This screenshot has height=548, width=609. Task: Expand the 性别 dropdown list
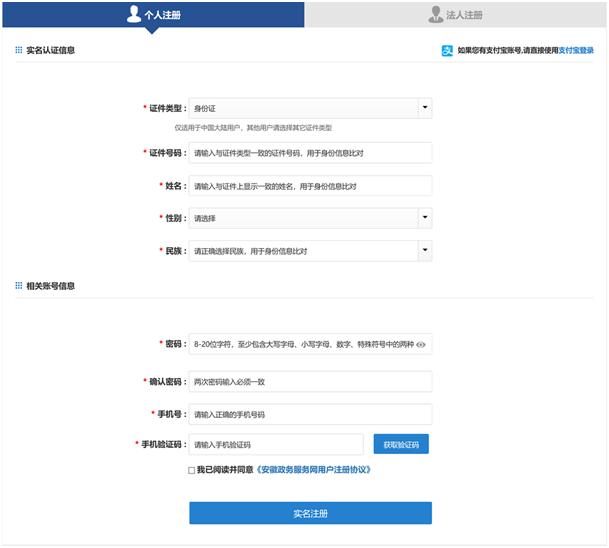[424, 218]
